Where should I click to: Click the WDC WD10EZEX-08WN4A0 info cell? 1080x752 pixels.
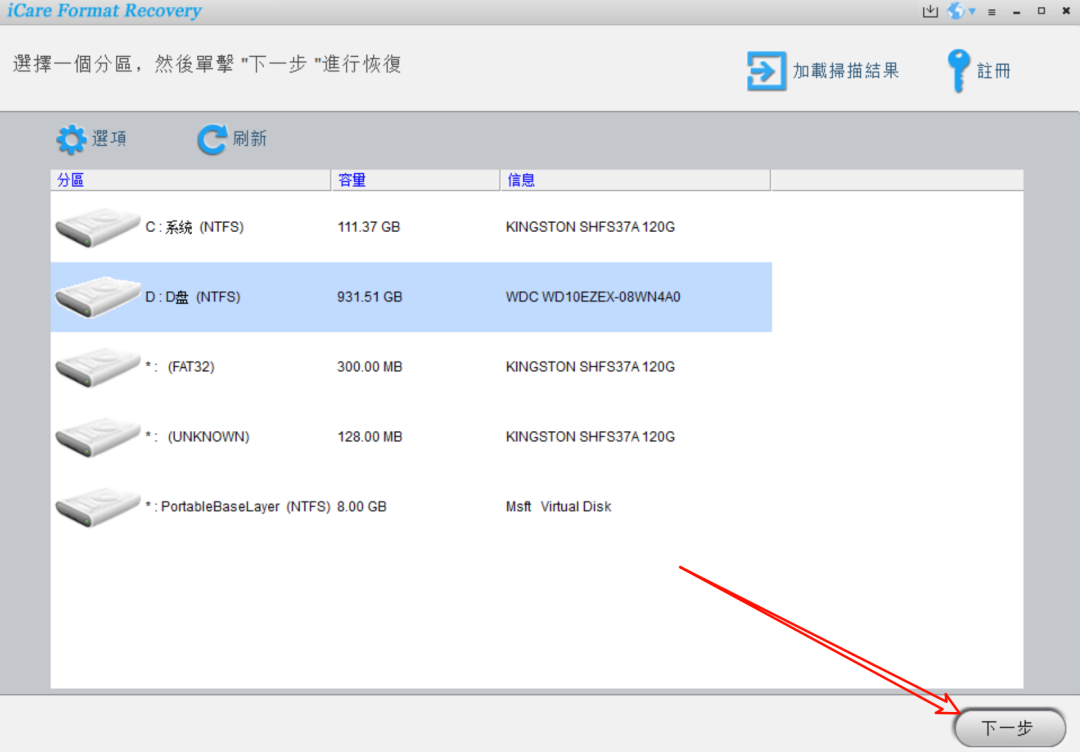point(593,297)
